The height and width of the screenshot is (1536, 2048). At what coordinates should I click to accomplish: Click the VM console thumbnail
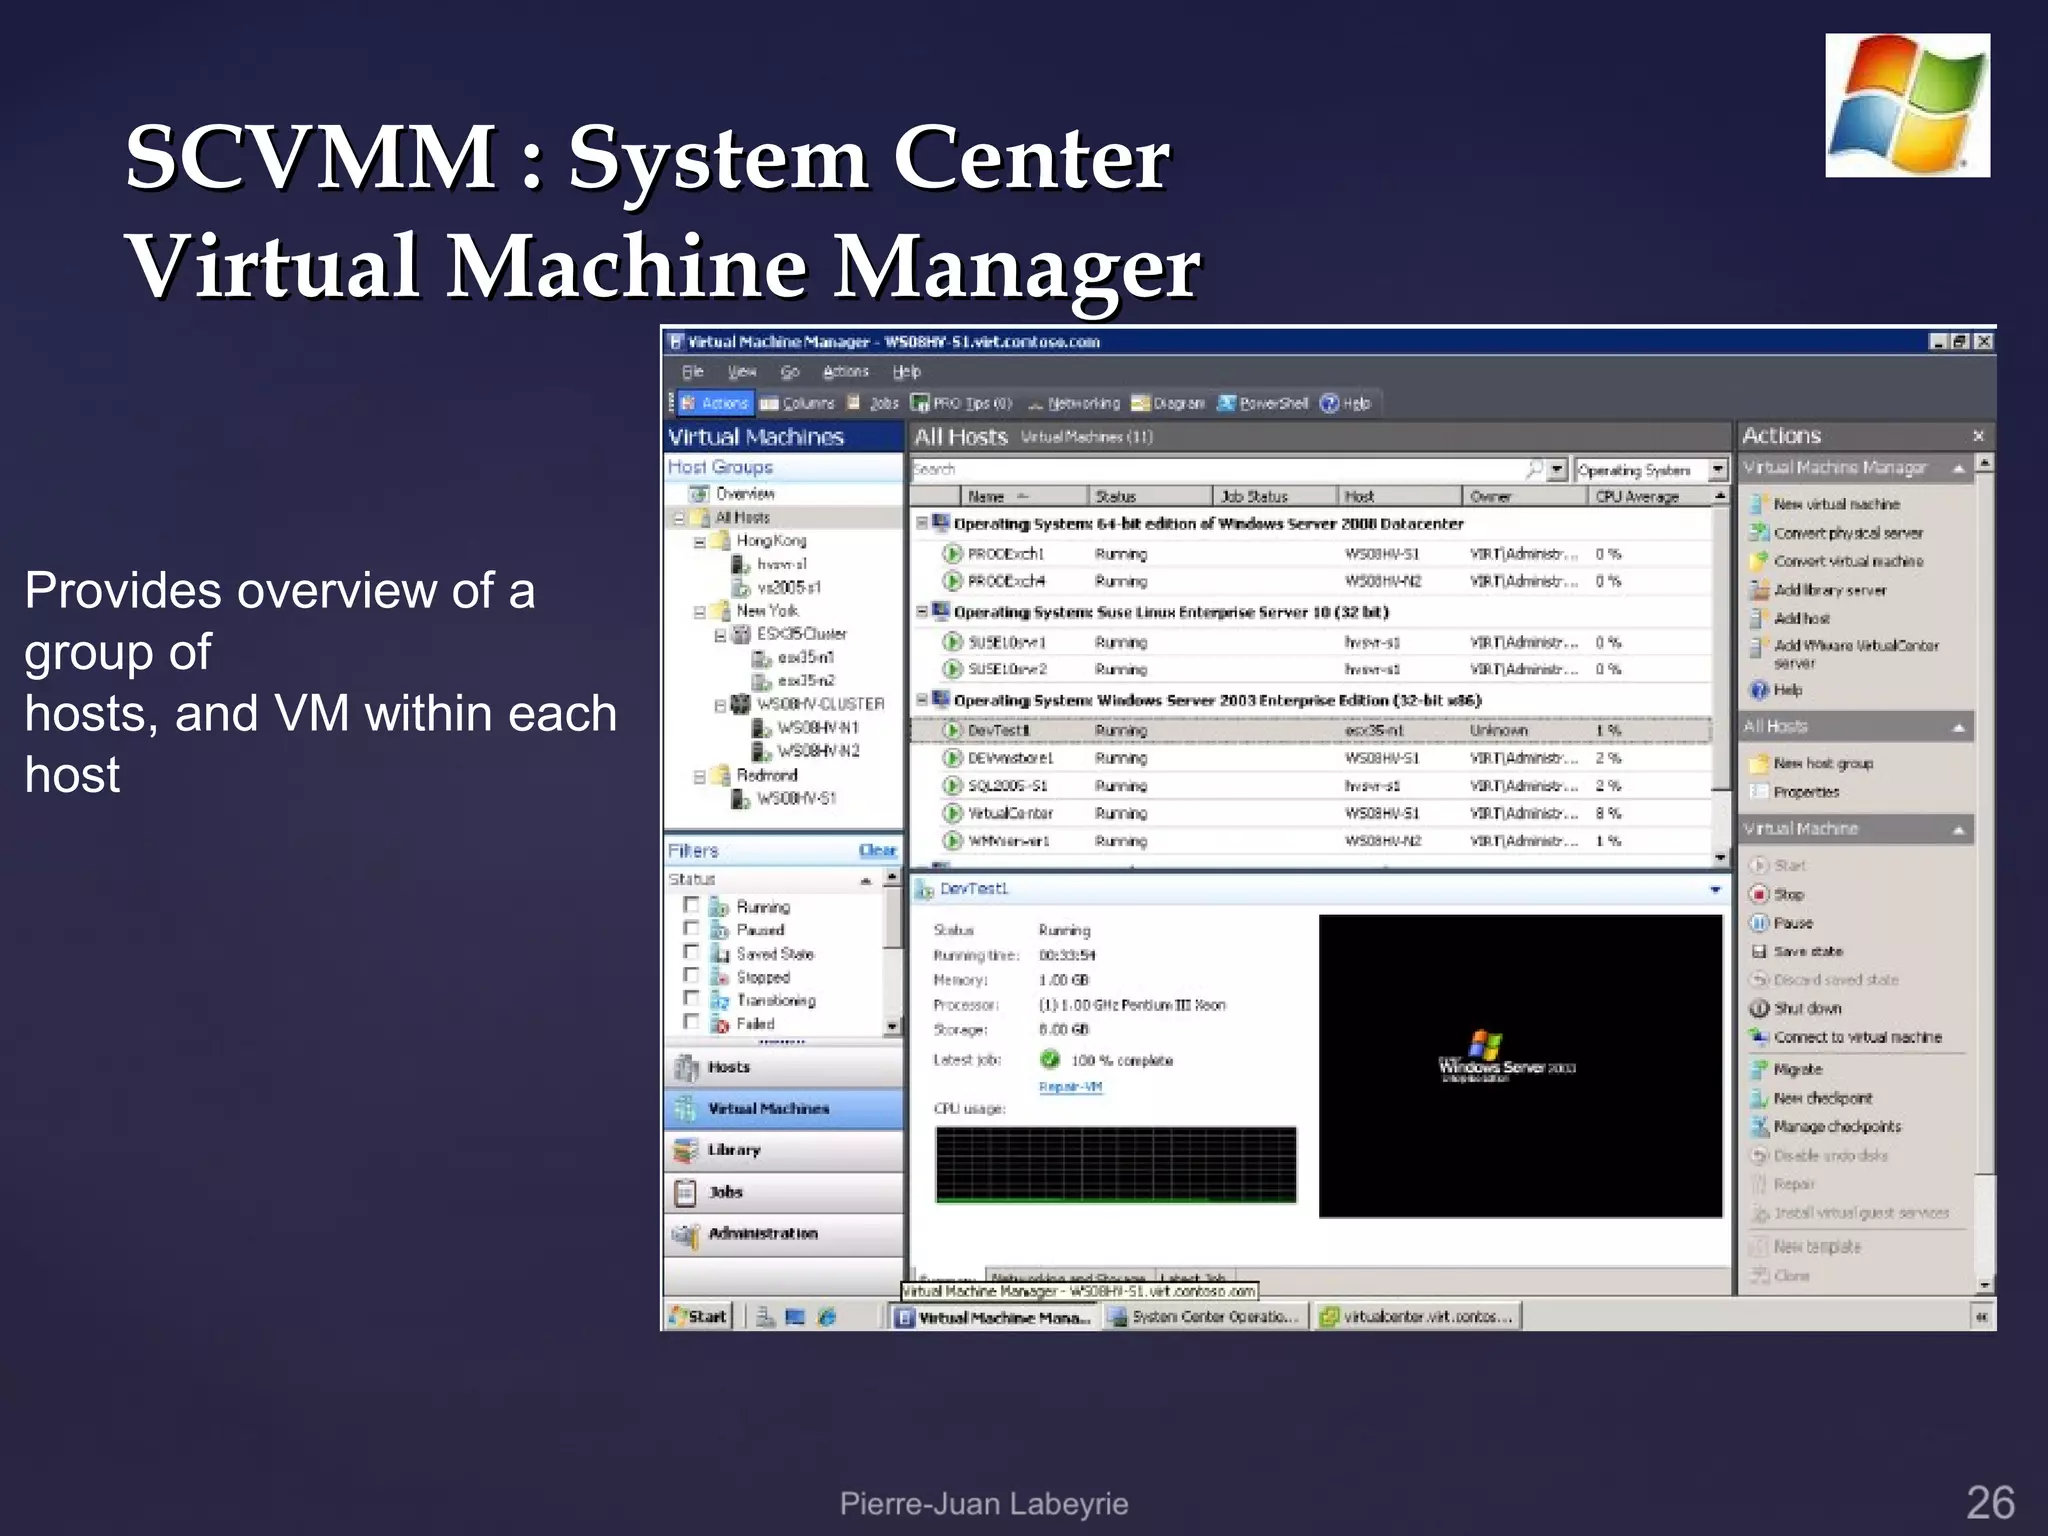[x=1520, y=1066]
